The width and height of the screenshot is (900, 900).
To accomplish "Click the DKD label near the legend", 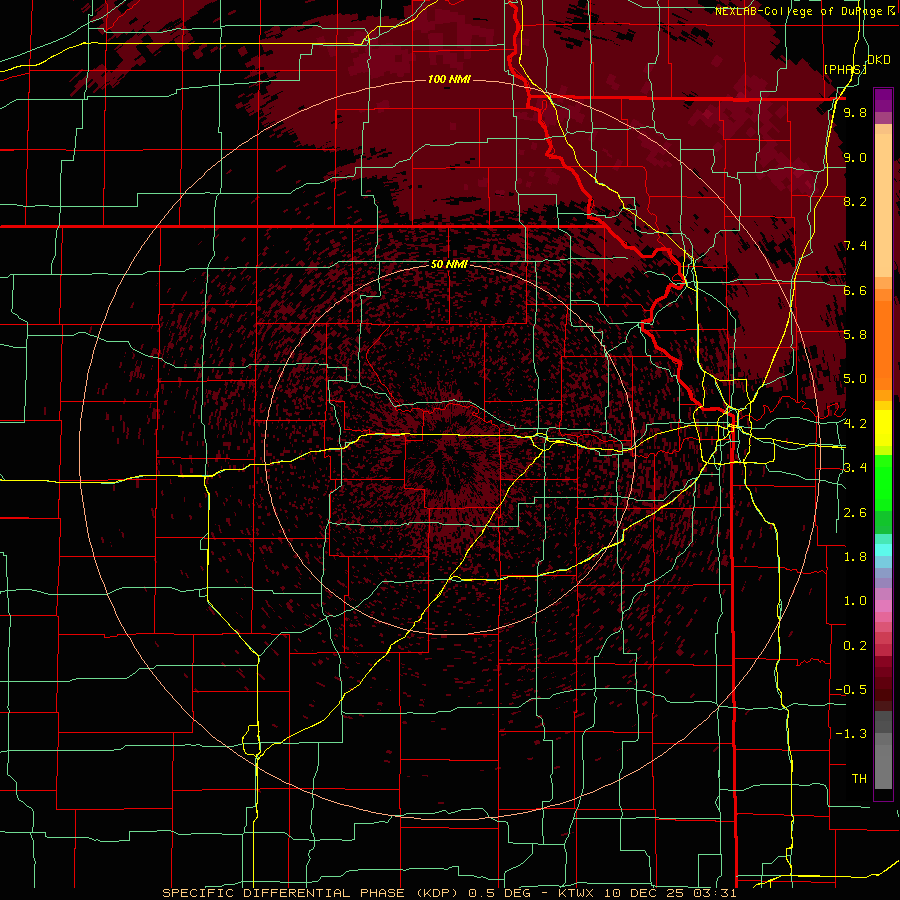I will pos(879,60).
